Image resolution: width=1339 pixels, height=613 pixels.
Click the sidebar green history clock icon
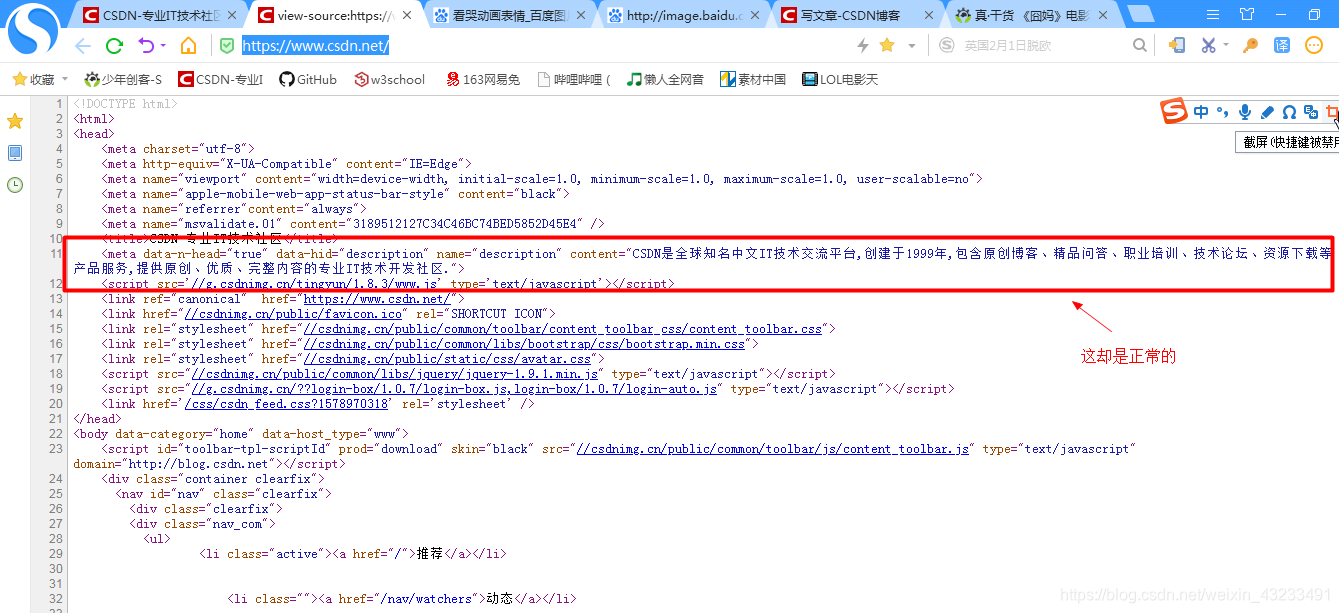coord(15,185)
